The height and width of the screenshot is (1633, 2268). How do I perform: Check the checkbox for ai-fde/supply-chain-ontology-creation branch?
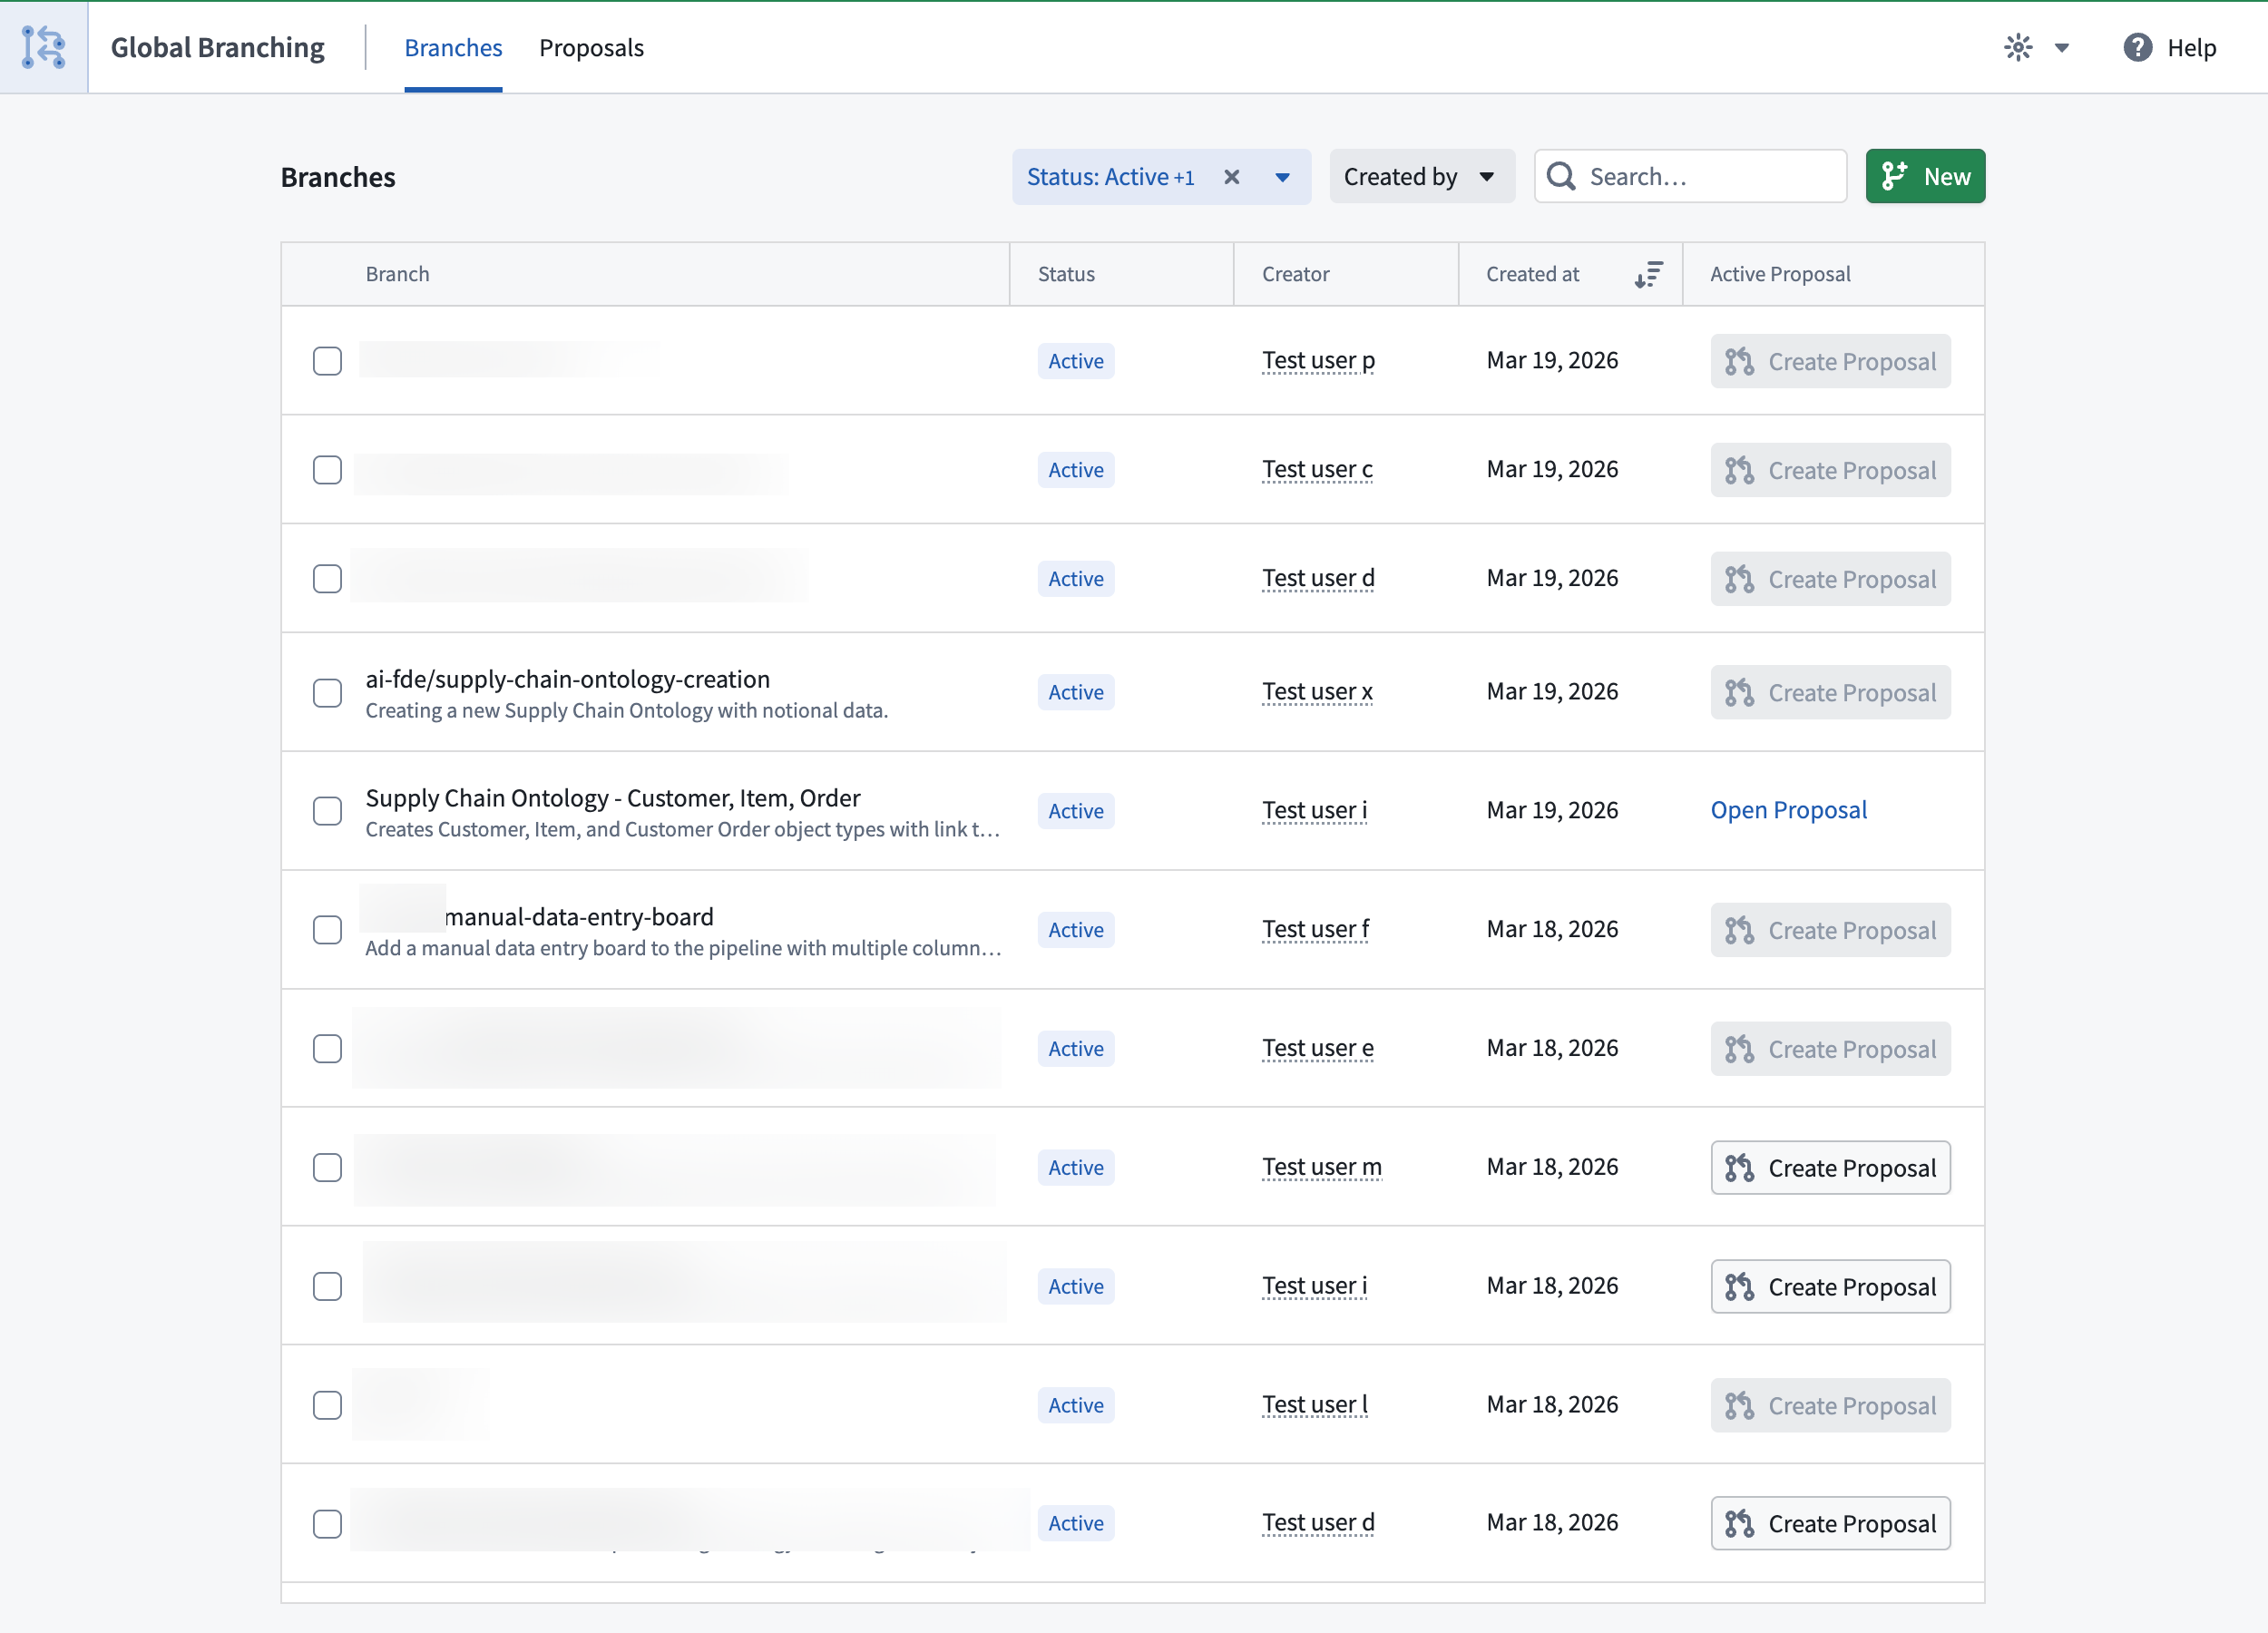(327, 693)
